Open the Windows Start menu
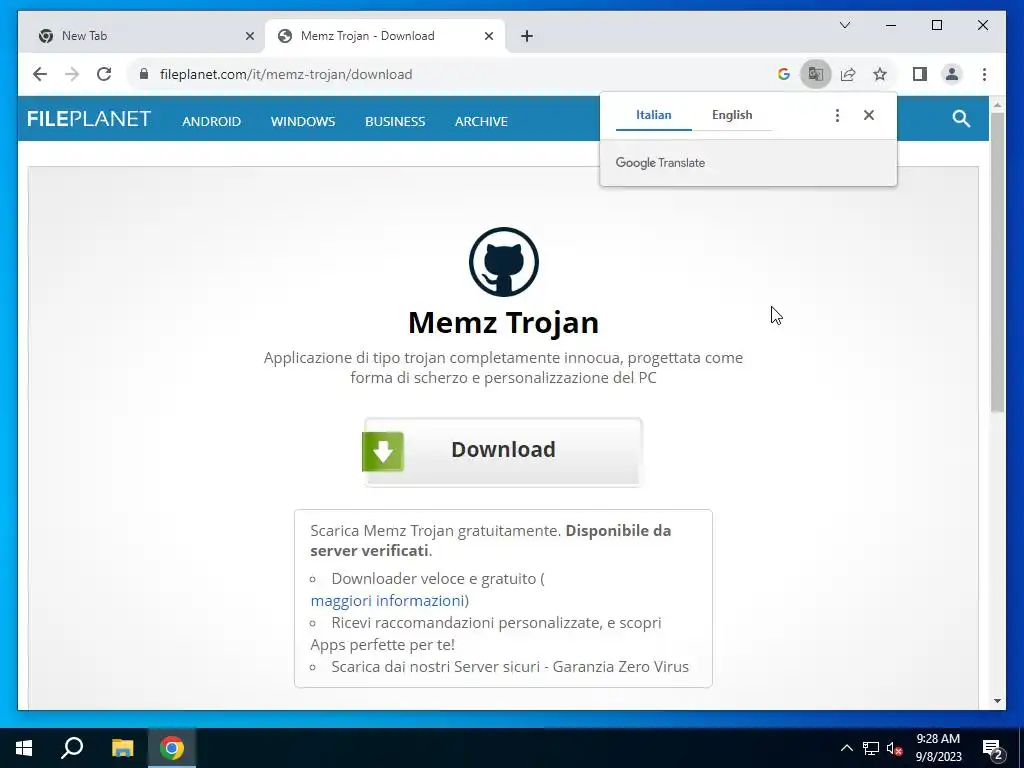1024x768 pixels. pos(24,748)
